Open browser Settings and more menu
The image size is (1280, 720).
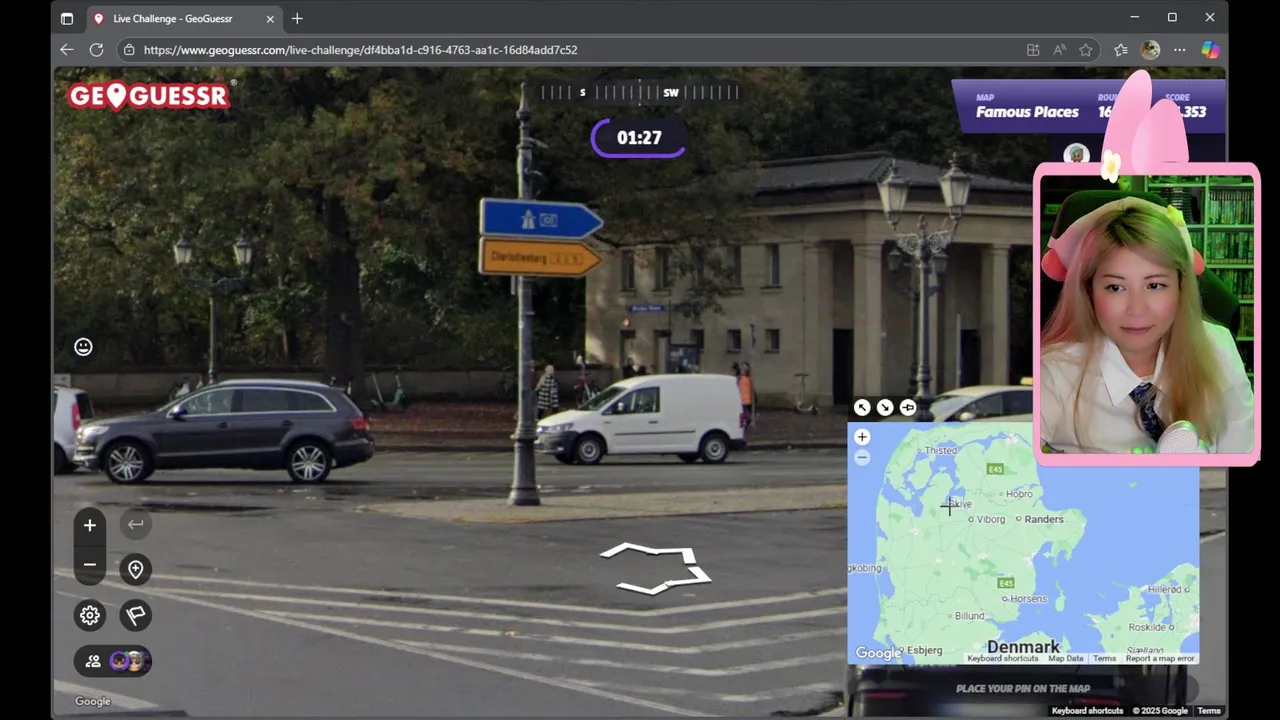tap(1180, 50)
